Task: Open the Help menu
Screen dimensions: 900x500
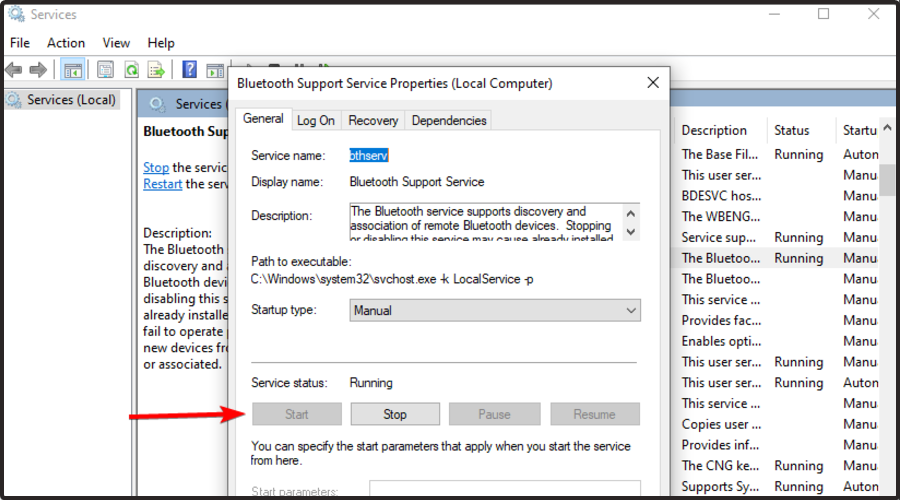Action: [161, 43]
